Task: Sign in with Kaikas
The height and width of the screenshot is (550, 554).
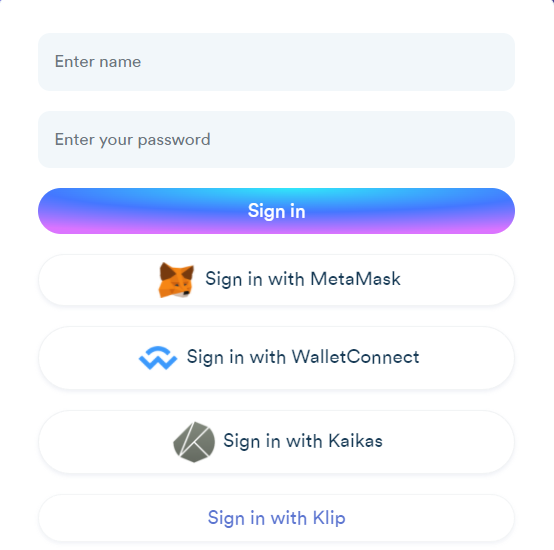Action: pyautogui.click(x=276, y=442)
